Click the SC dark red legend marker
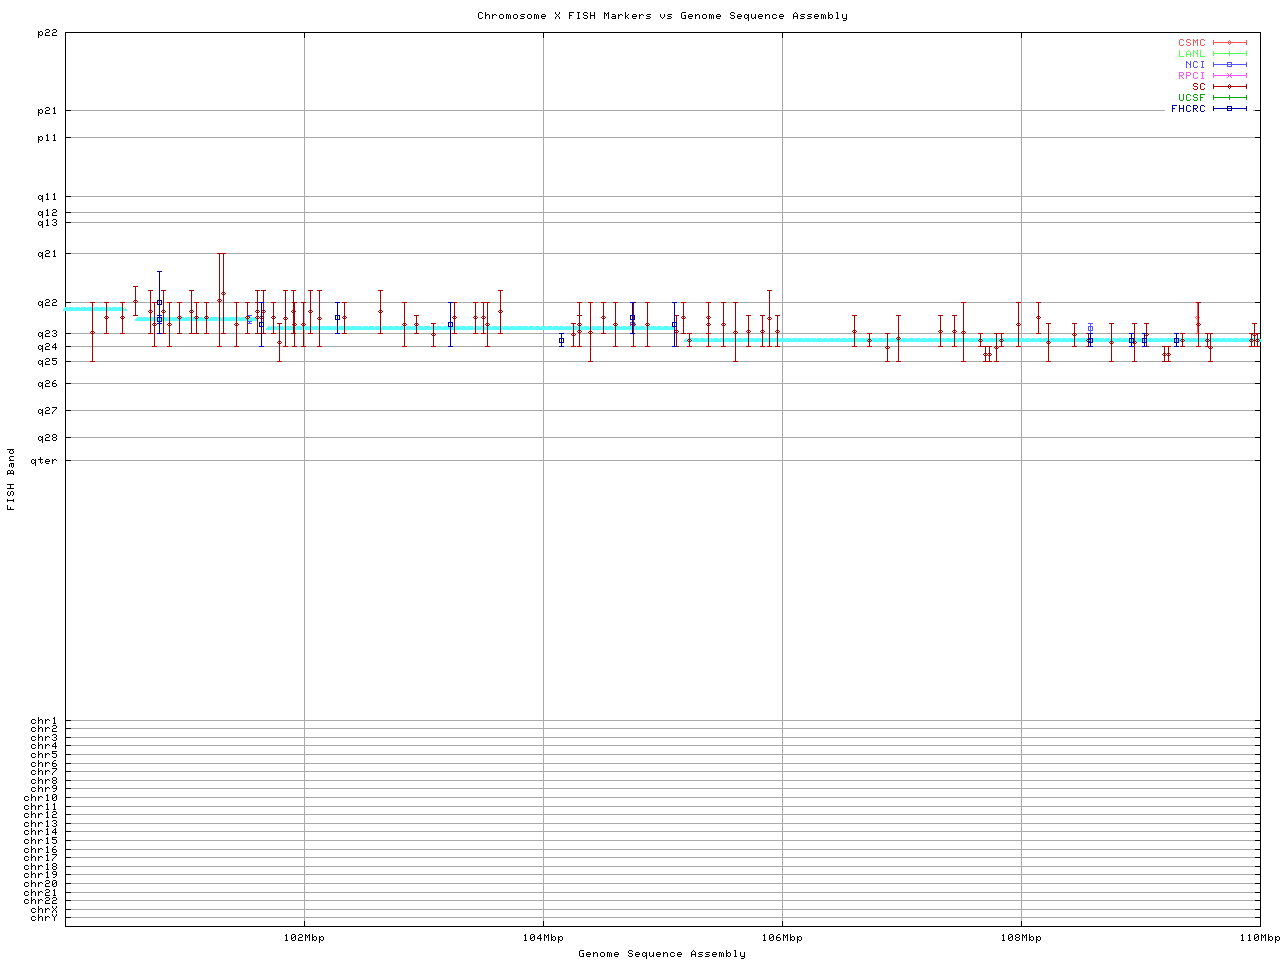This screenshot has height=960, width=1280. coord(1229,87)
